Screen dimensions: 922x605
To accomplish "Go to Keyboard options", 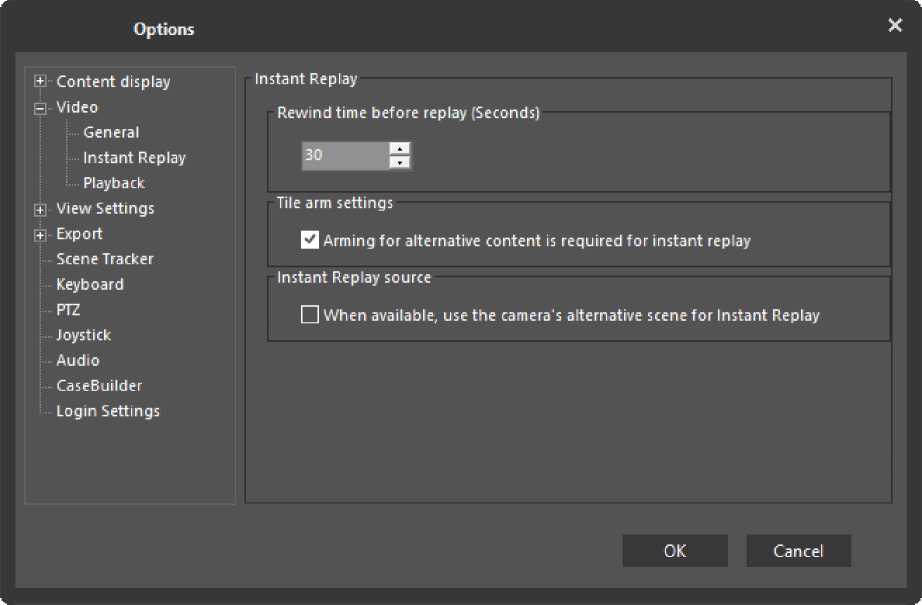I will 90,285.
